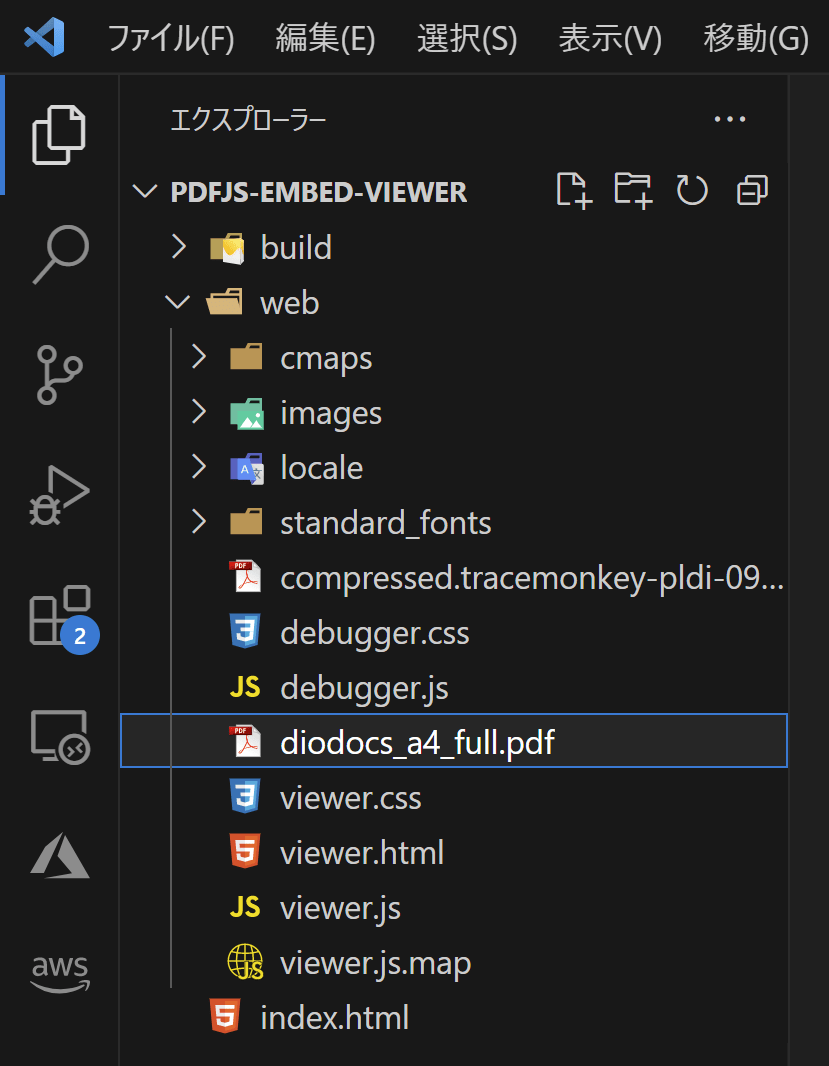The width and height of the screenshot is (829, 1066).
Task: Refresh the Explorer file tree
Action: 692,190
